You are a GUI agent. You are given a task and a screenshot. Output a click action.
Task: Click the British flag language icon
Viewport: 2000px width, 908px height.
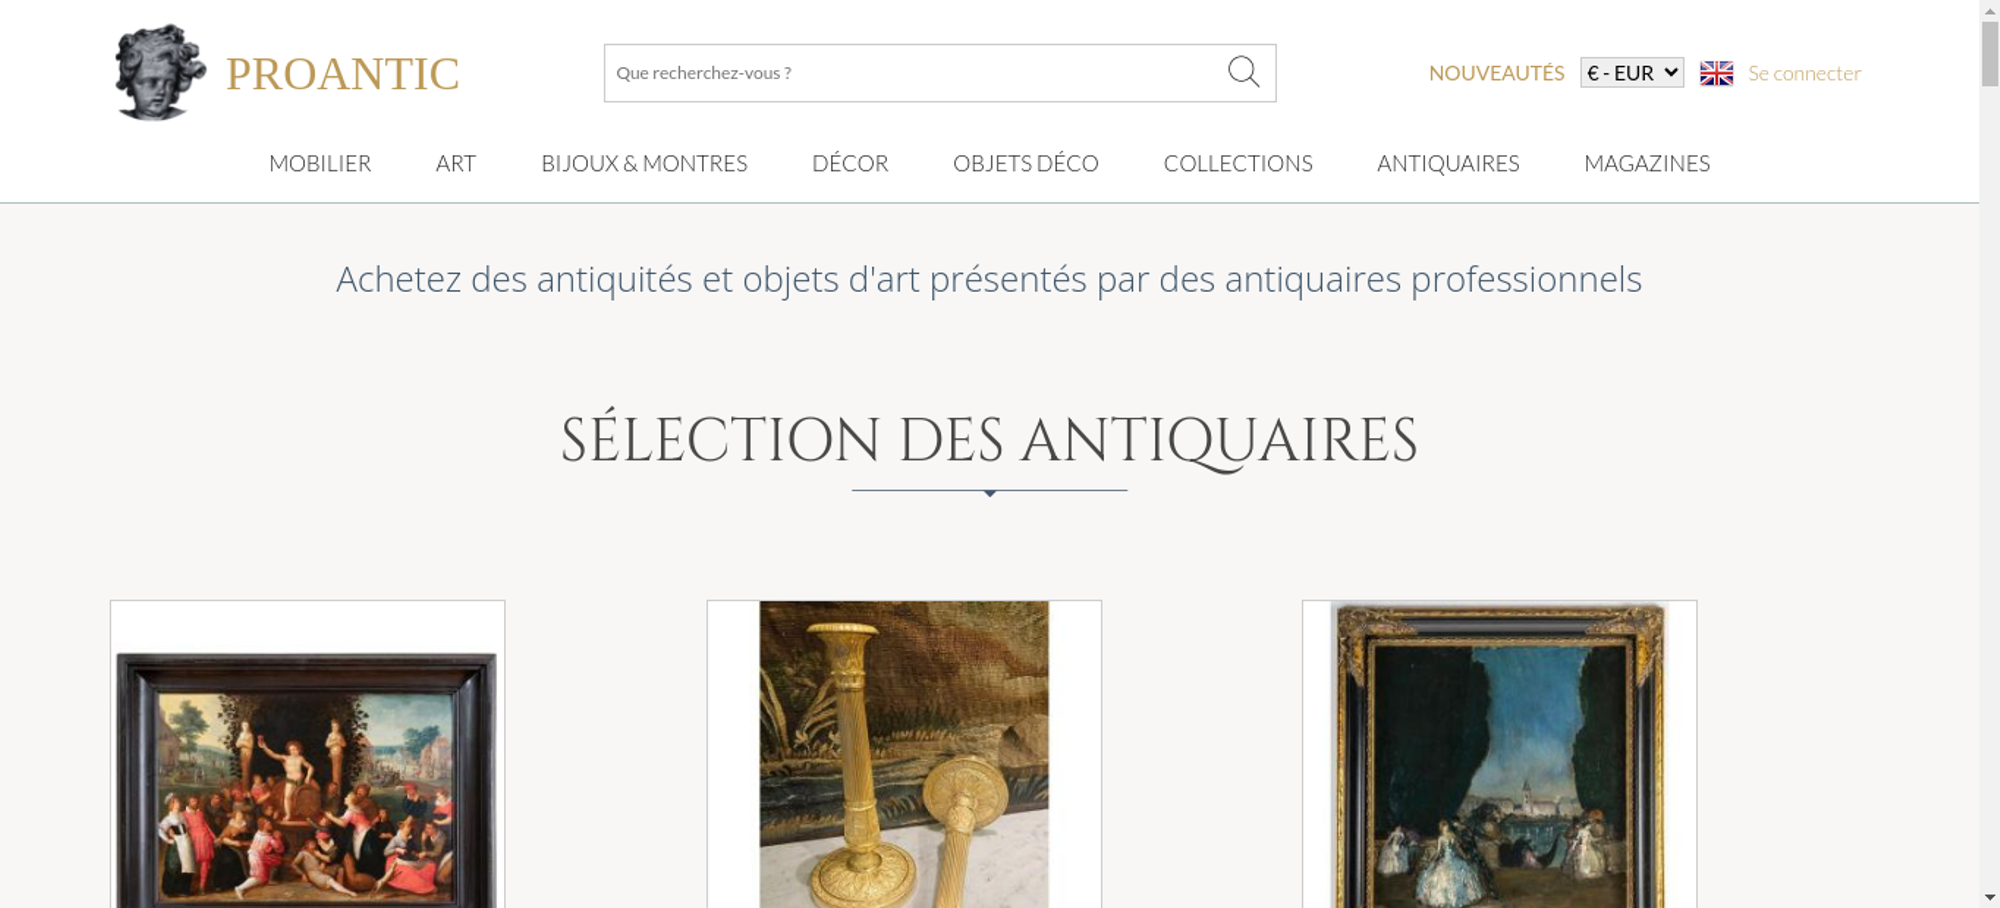point(1716,73)
